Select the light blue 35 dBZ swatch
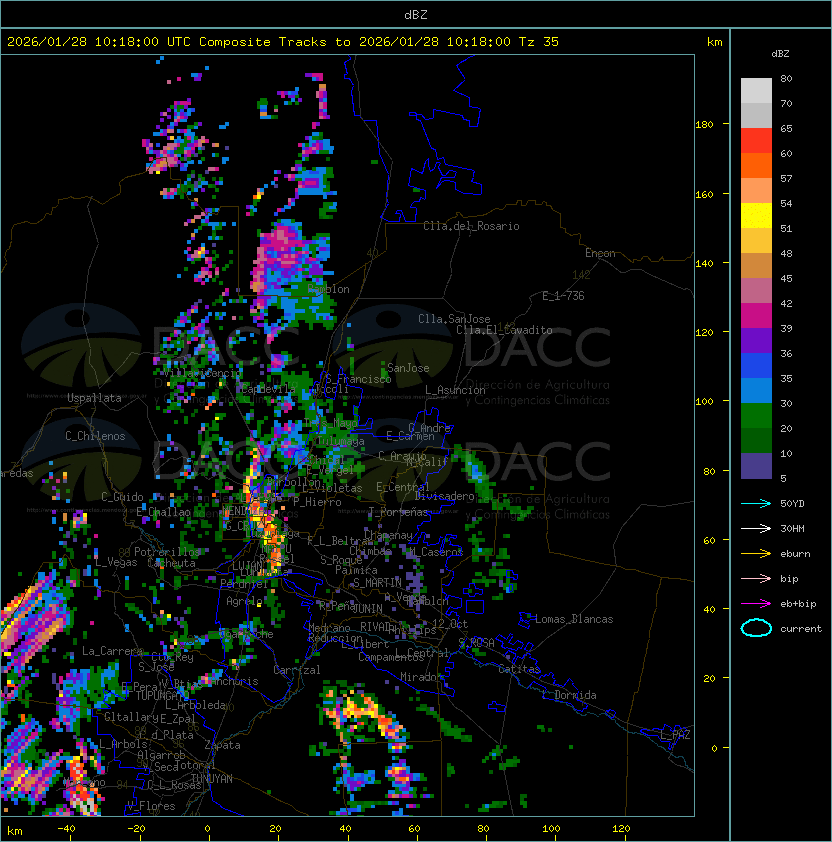 click(x=756, y=390)
